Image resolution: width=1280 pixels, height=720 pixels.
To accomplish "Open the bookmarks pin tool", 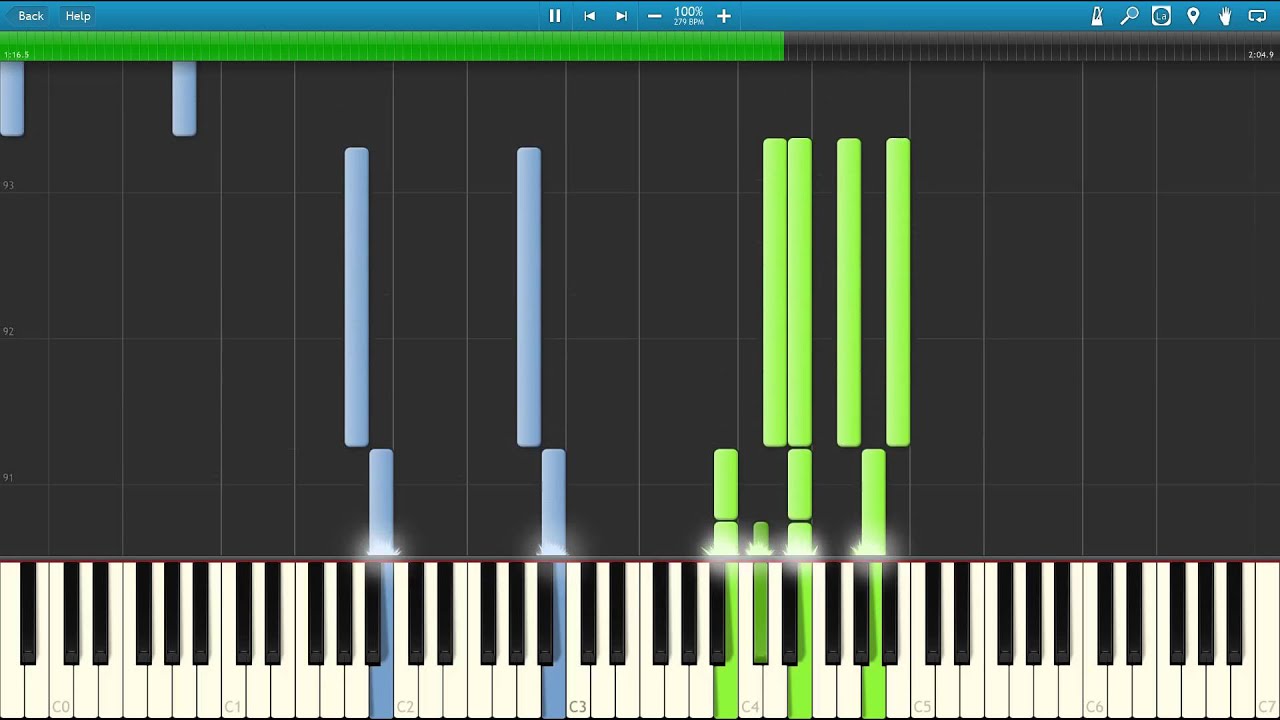I will (1193, 16).
